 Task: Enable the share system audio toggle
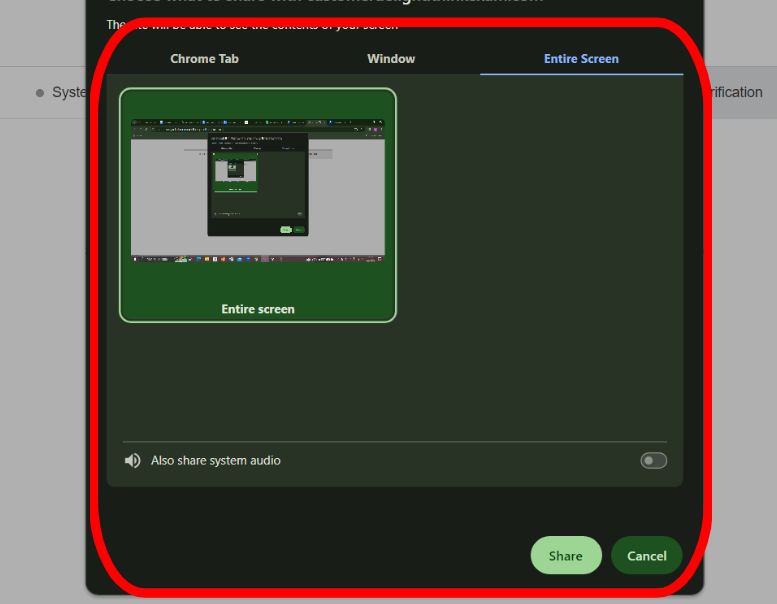[x=653, y=461]
